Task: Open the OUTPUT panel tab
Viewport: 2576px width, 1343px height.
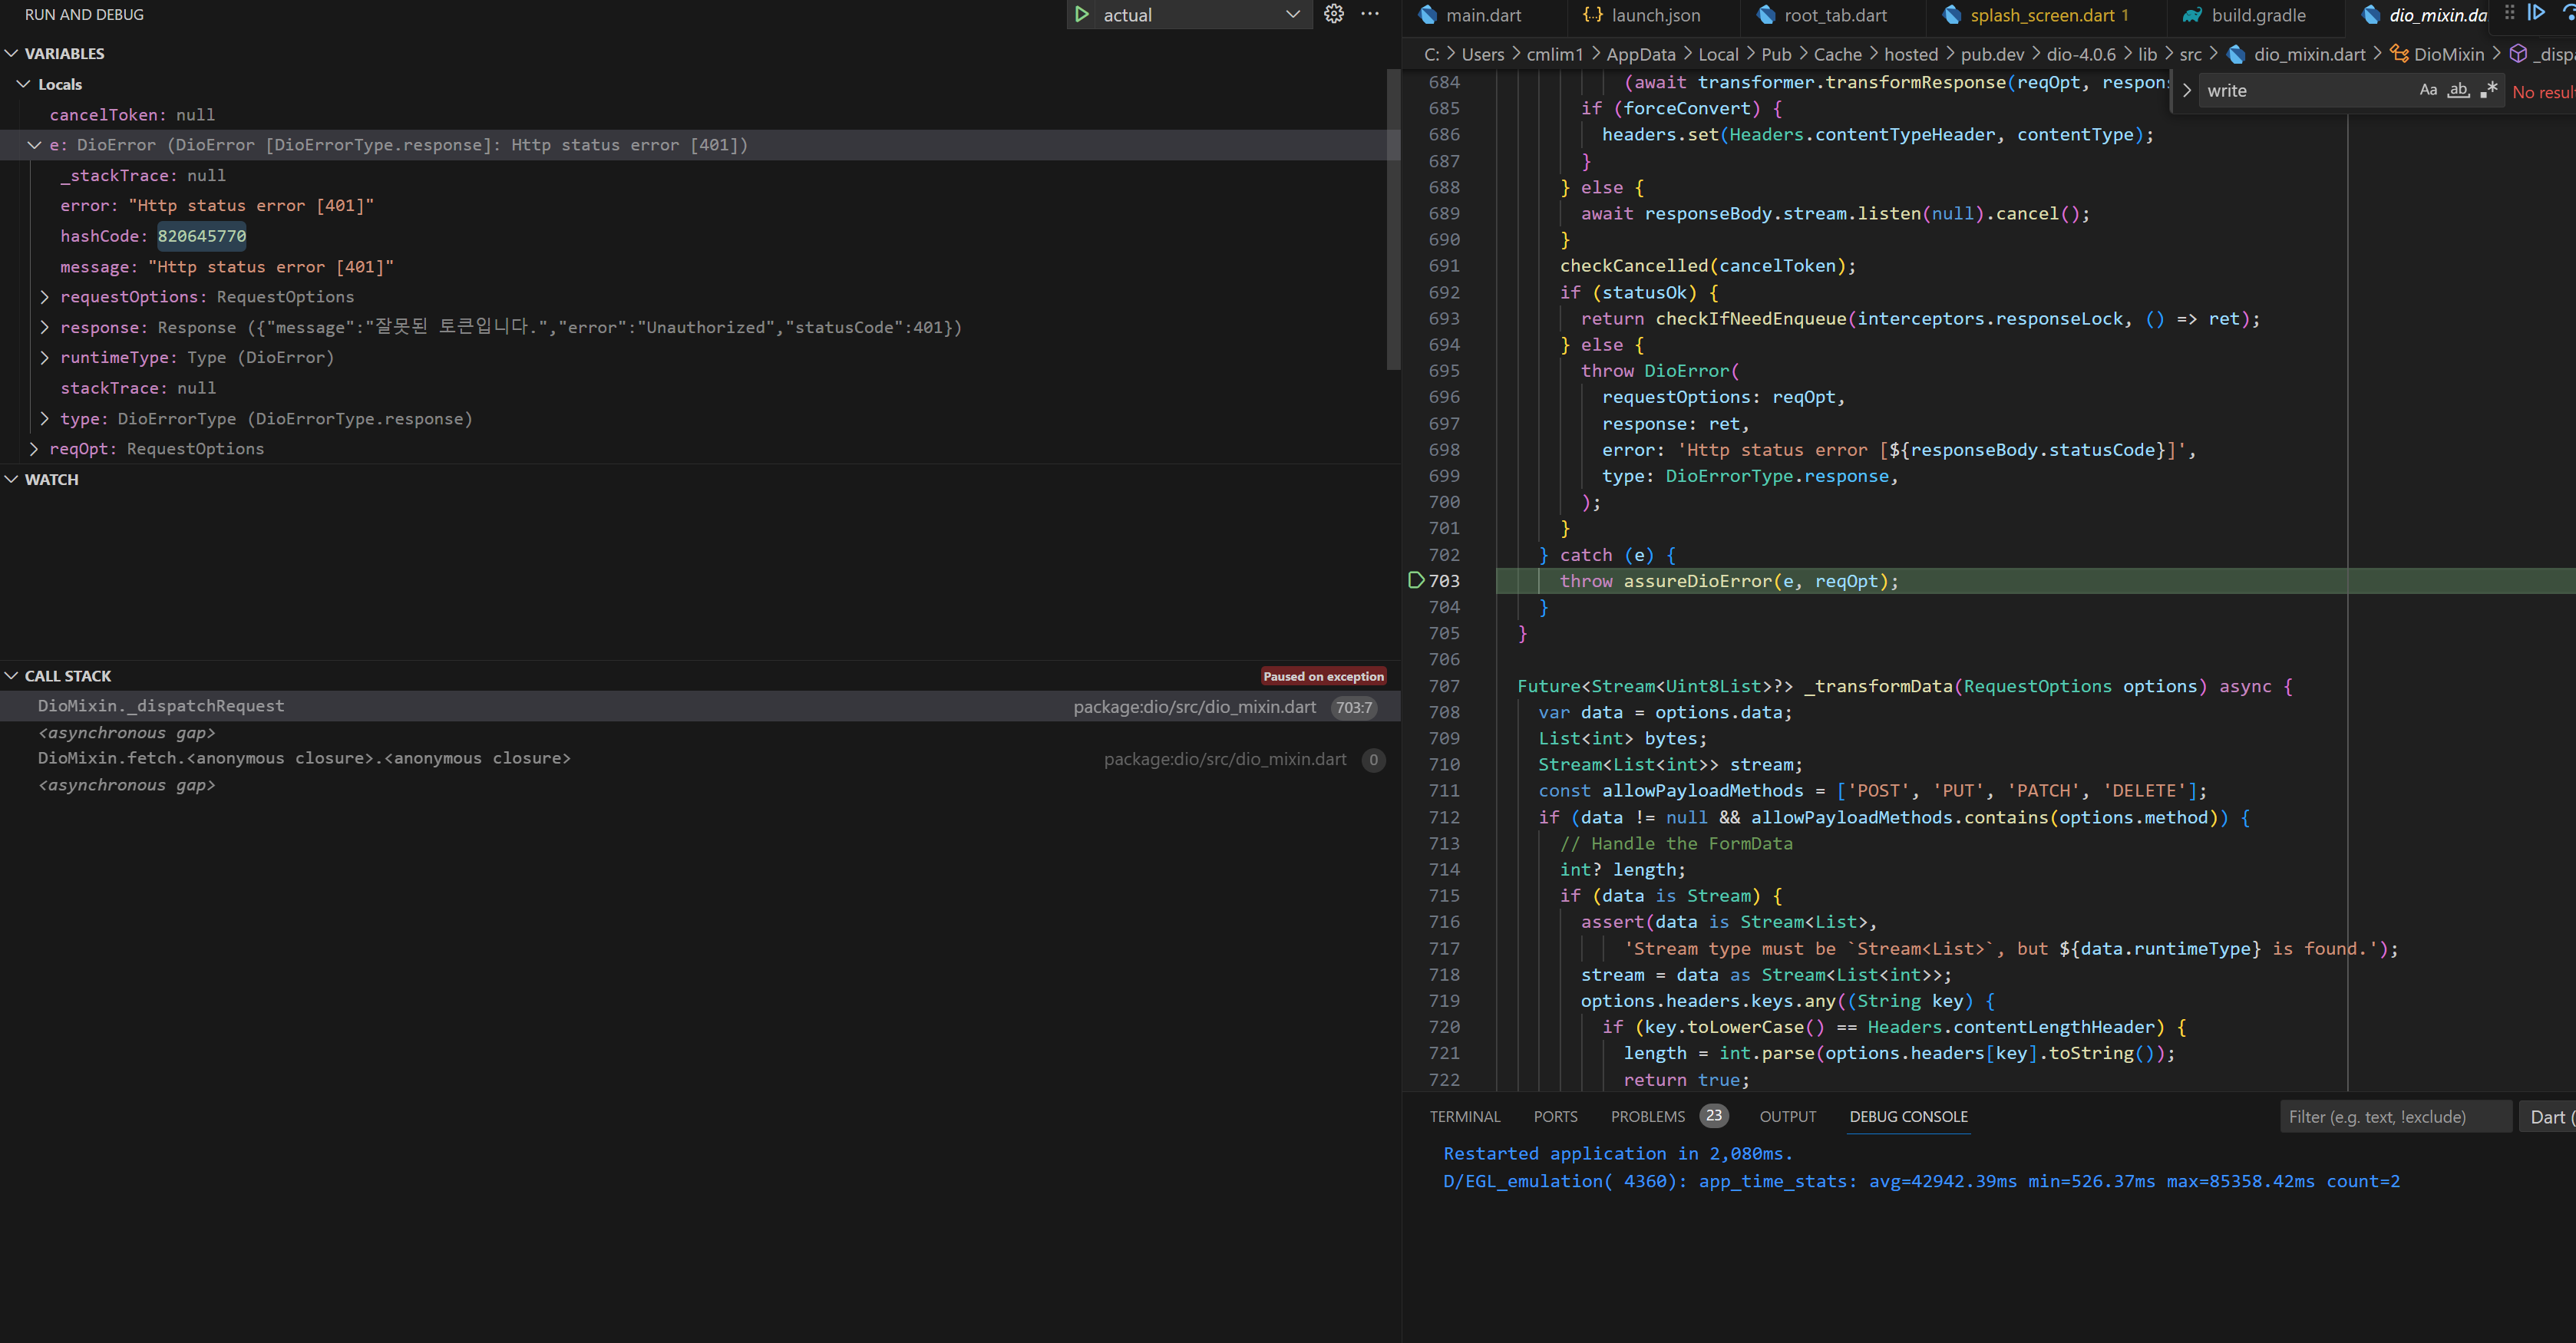Action: [x=1787, y=1116]
